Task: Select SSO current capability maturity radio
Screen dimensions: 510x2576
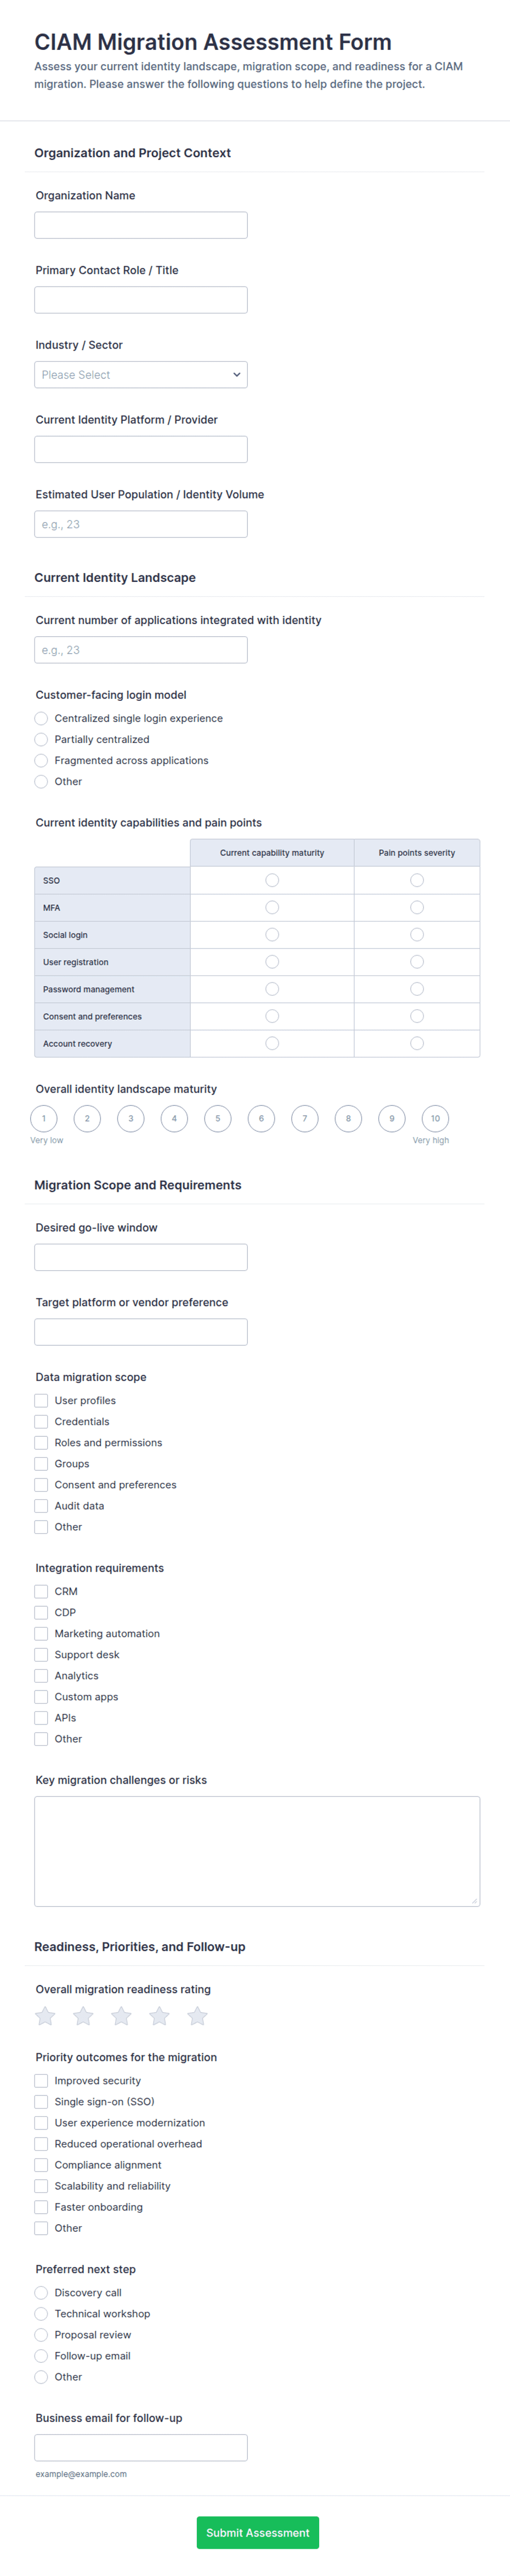Action: coord(272,880)
